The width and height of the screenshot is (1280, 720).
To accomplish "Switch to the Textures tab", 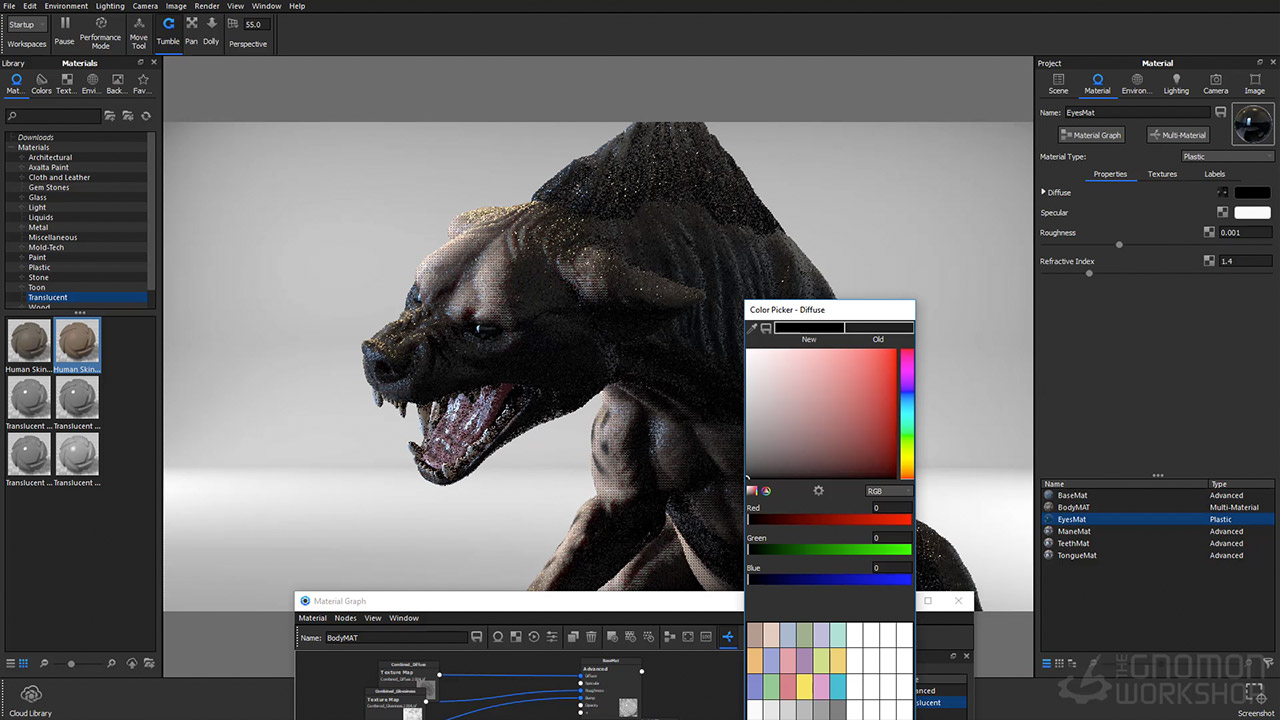I will tap(1162, 174).
